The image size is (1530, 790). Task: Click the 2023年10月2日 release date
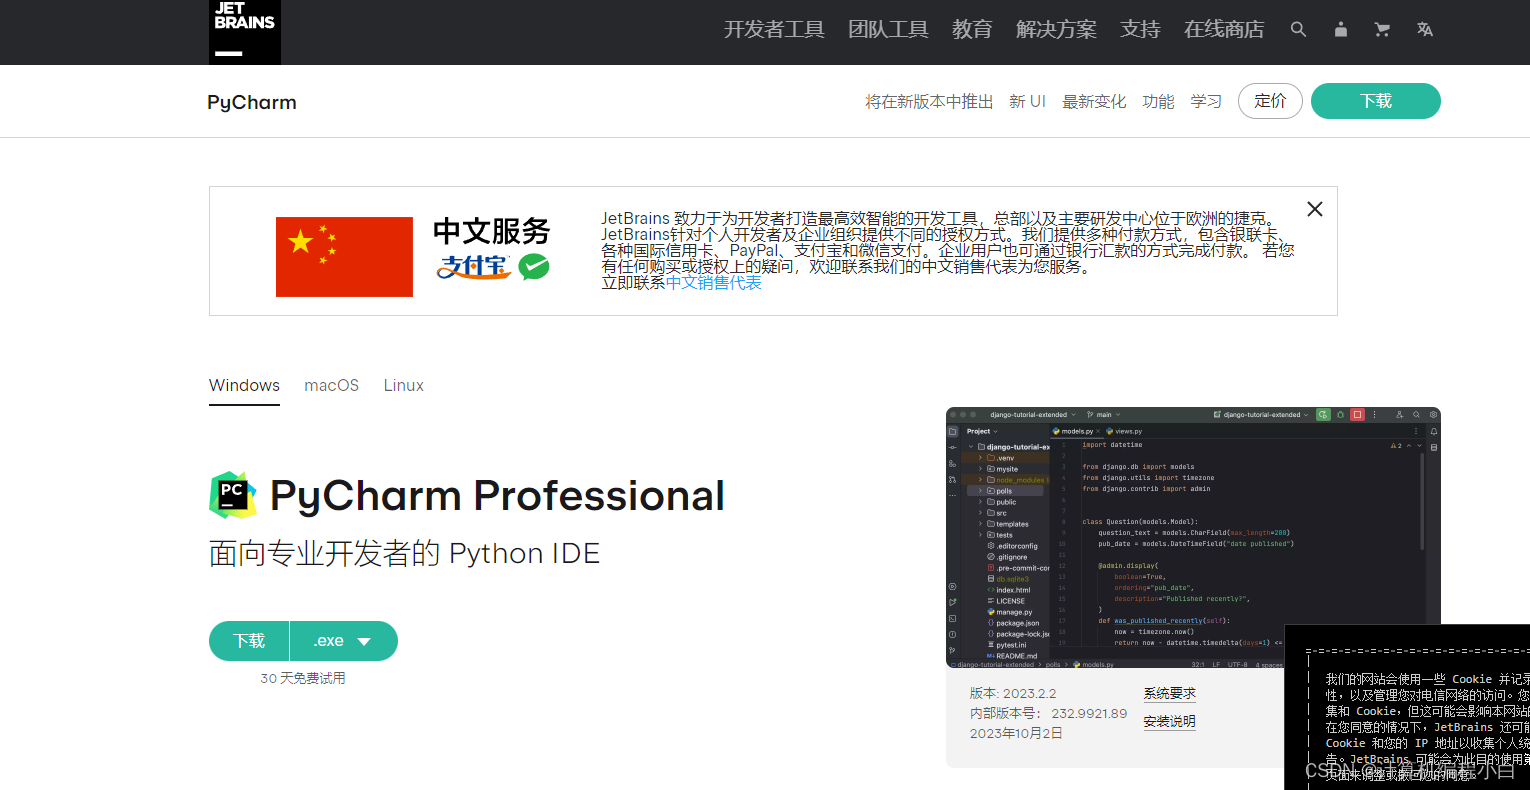pos(1016,733)
